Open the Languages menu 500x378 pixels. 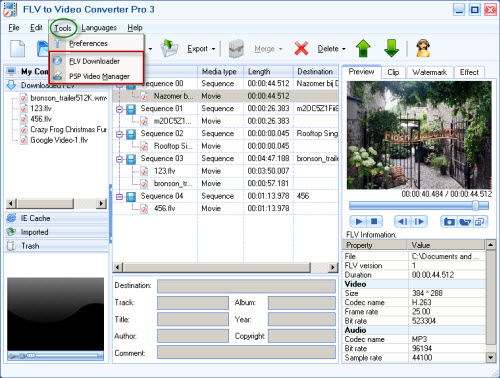point(99,28)
